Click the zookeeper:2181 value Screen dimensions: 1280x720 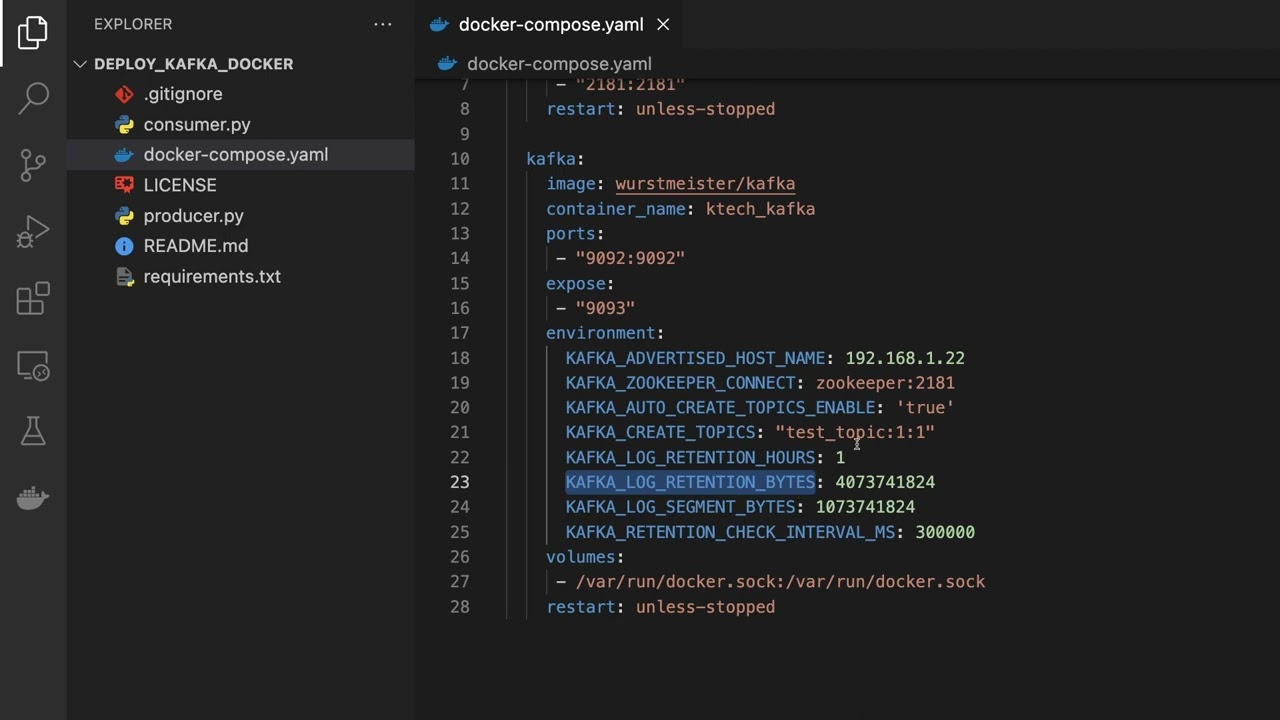point(885,383)
